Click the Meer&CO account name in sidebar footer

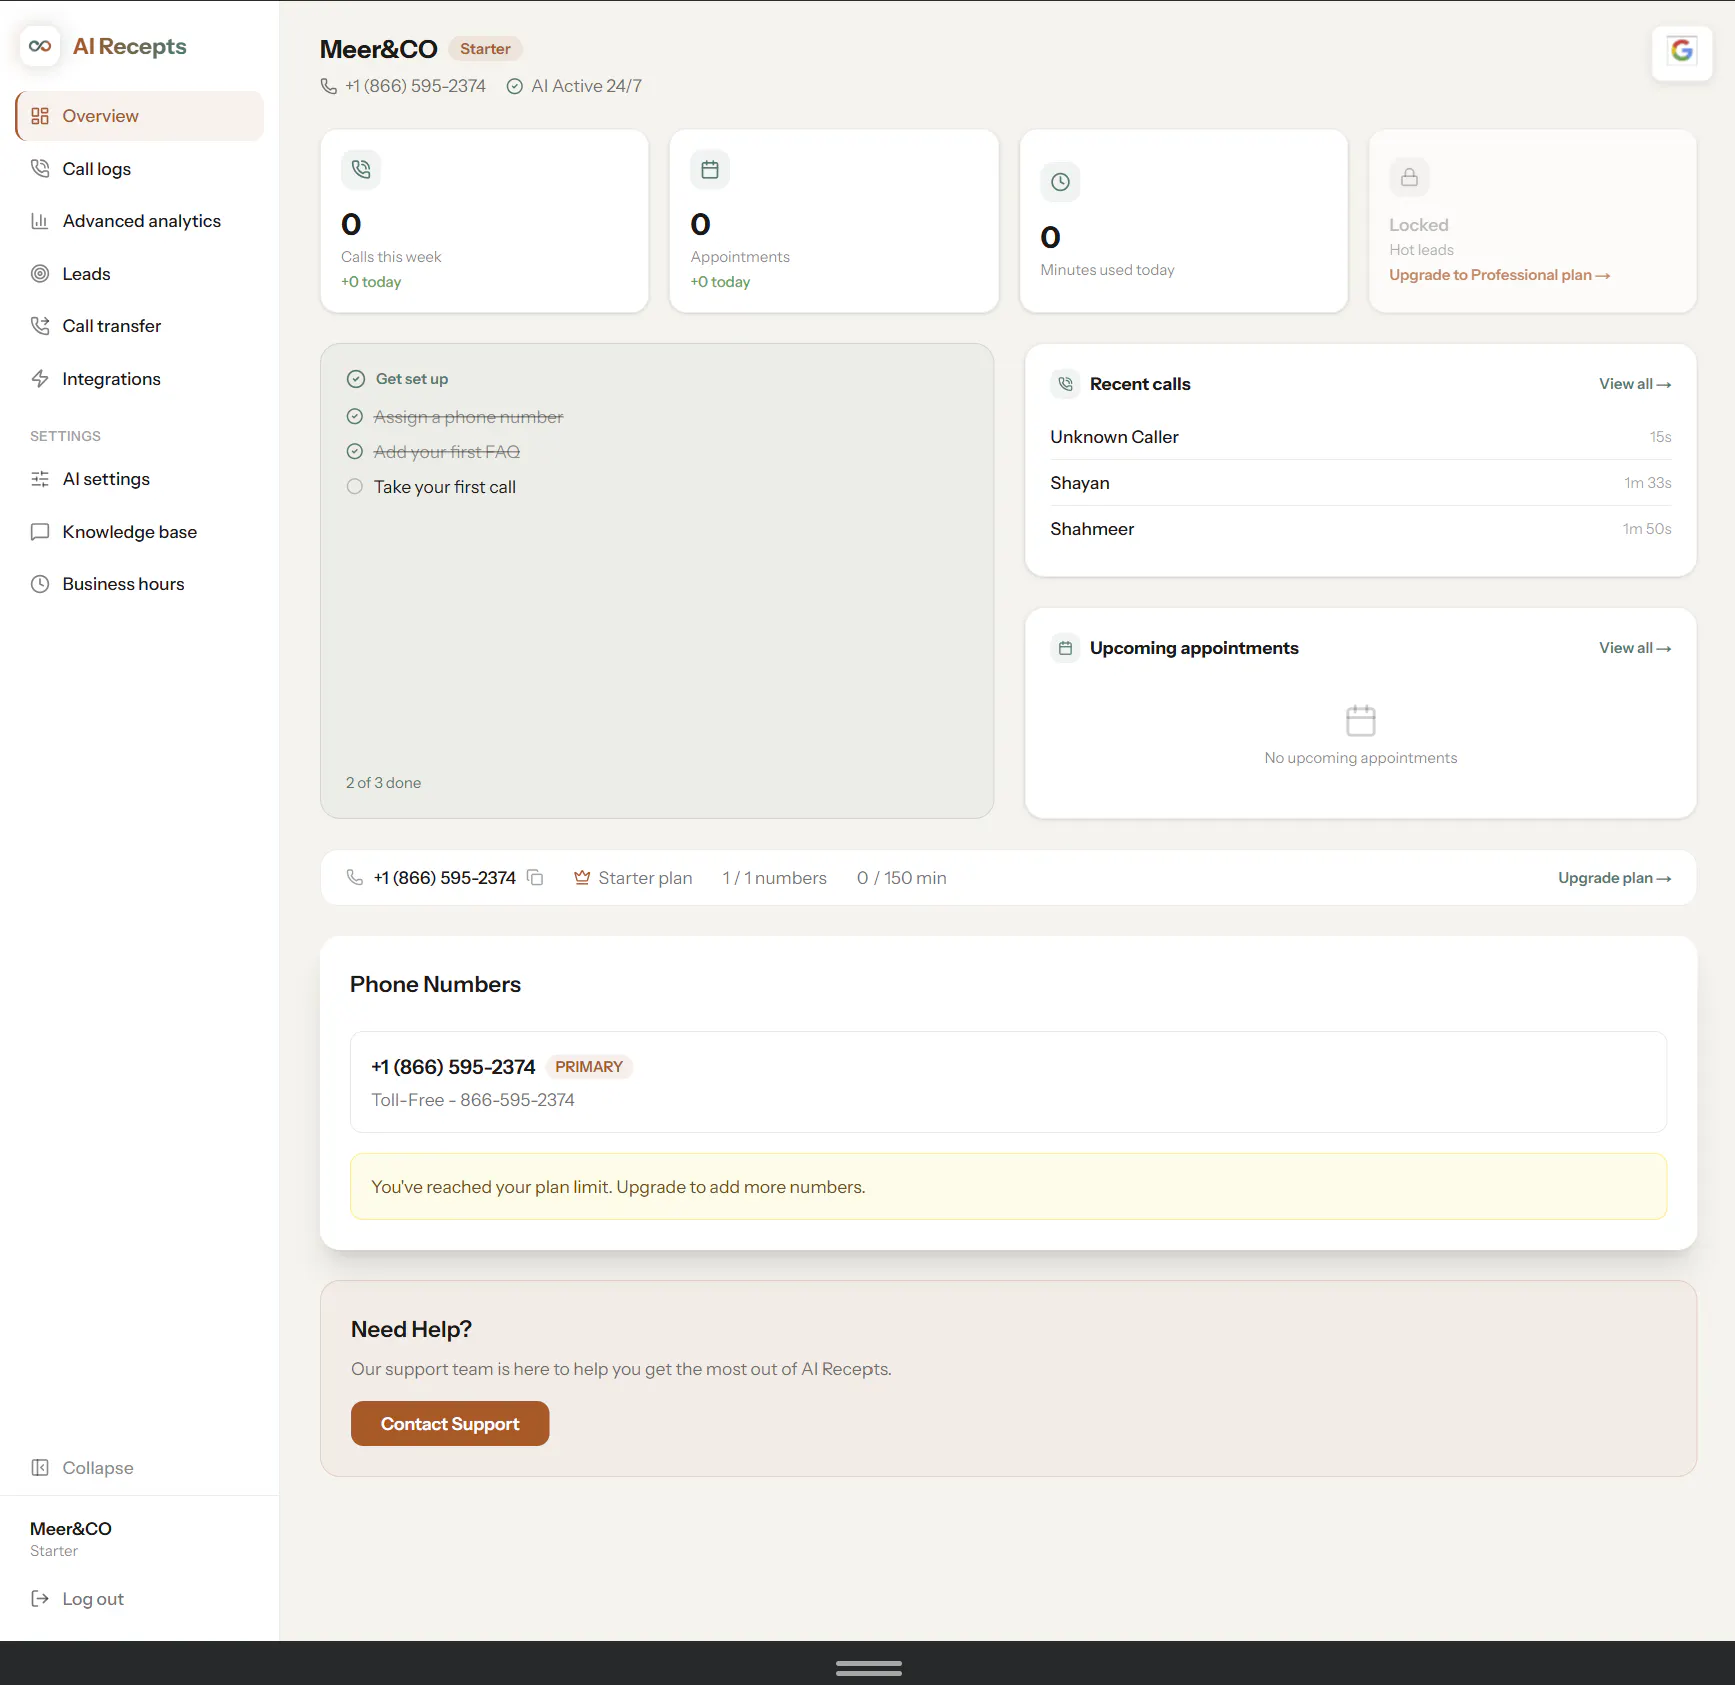(71, 1528)
